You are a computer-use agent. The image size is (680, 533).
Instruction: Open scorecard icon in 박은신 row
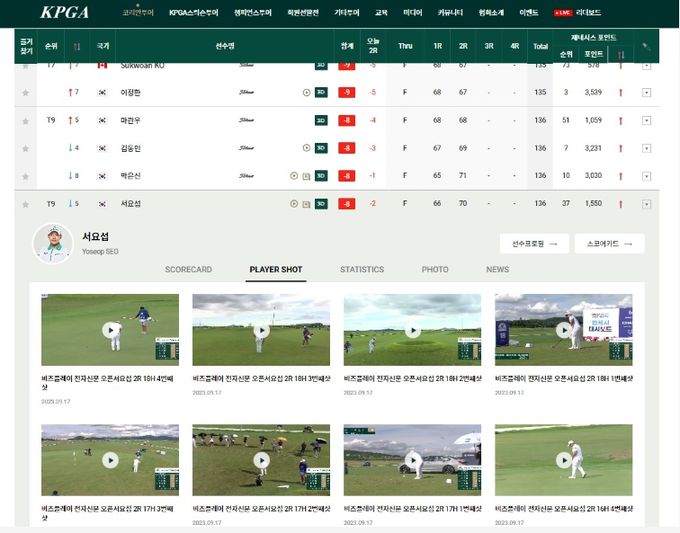[x=306, y=176]
